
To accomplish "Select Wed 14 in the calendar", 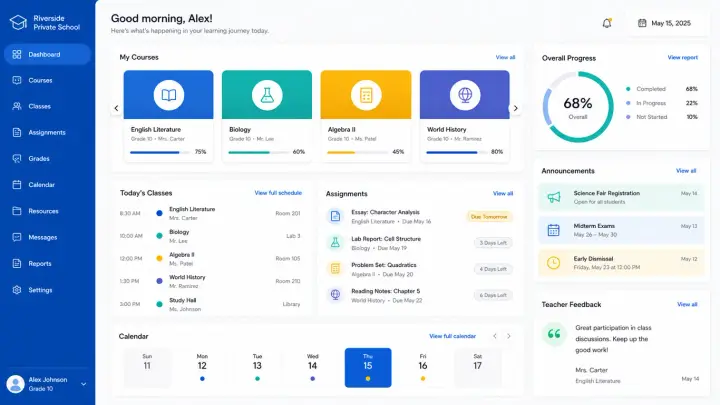I will coord(312,368).
